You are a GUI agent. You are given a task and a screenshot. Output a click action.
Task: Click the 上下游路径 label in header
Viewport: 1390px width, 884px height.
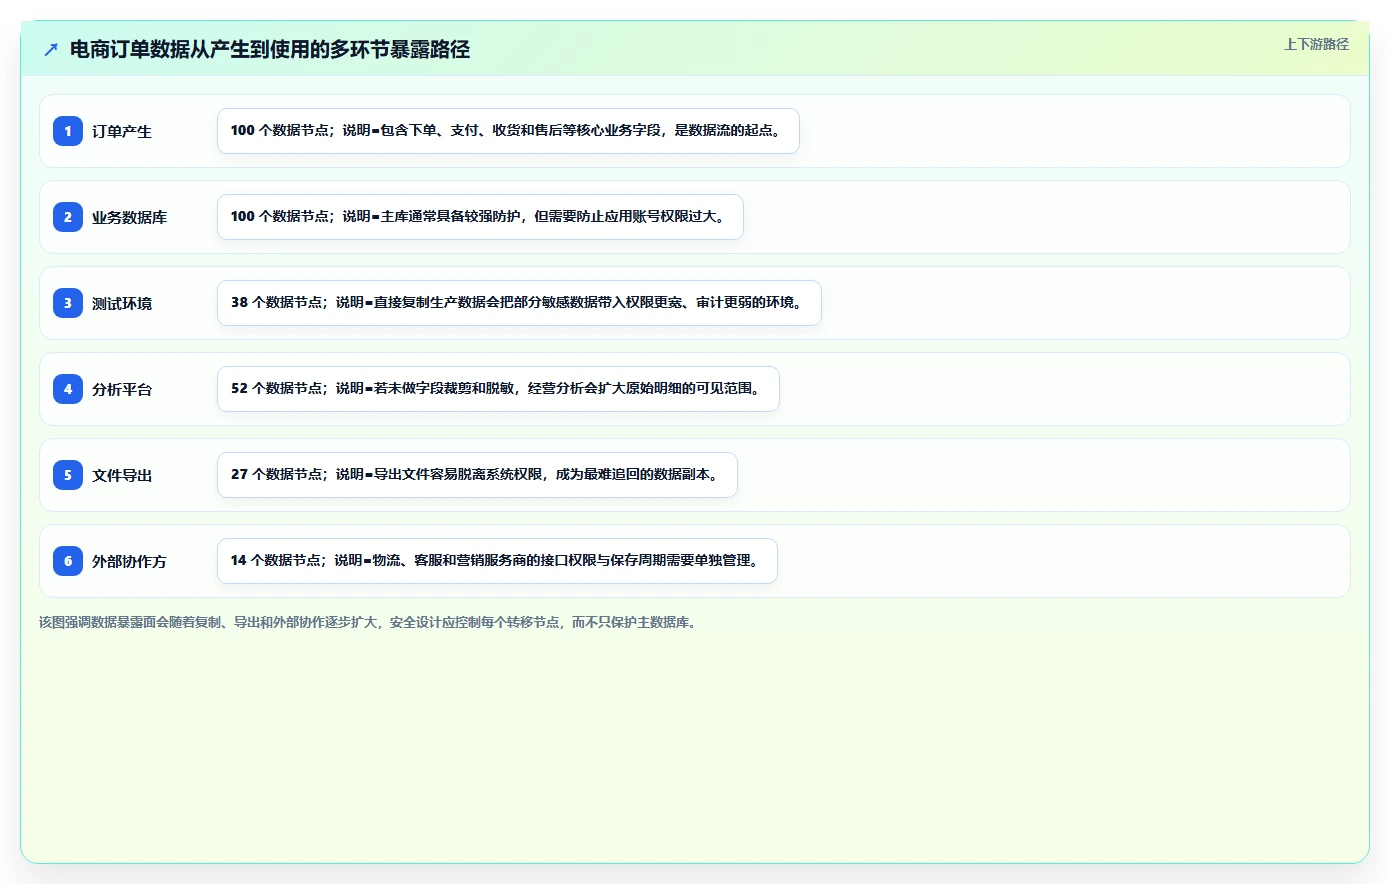coord(1316,44)
